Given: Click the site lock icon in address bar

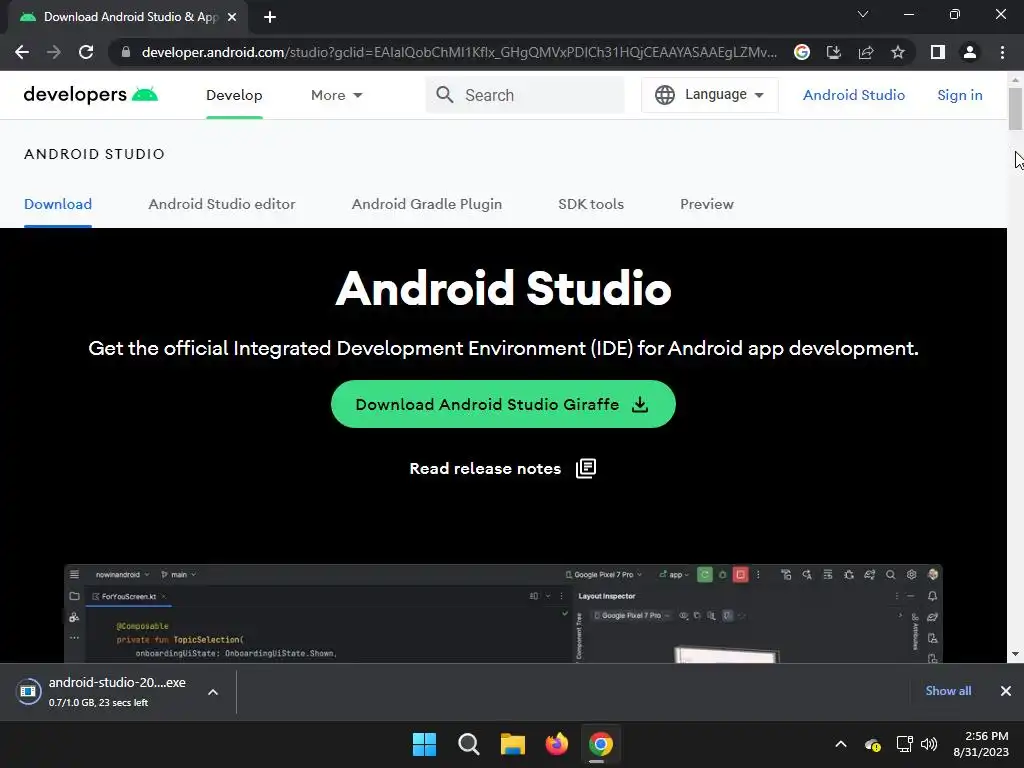Looking at the screenshot, I should [x=126, y=52].
